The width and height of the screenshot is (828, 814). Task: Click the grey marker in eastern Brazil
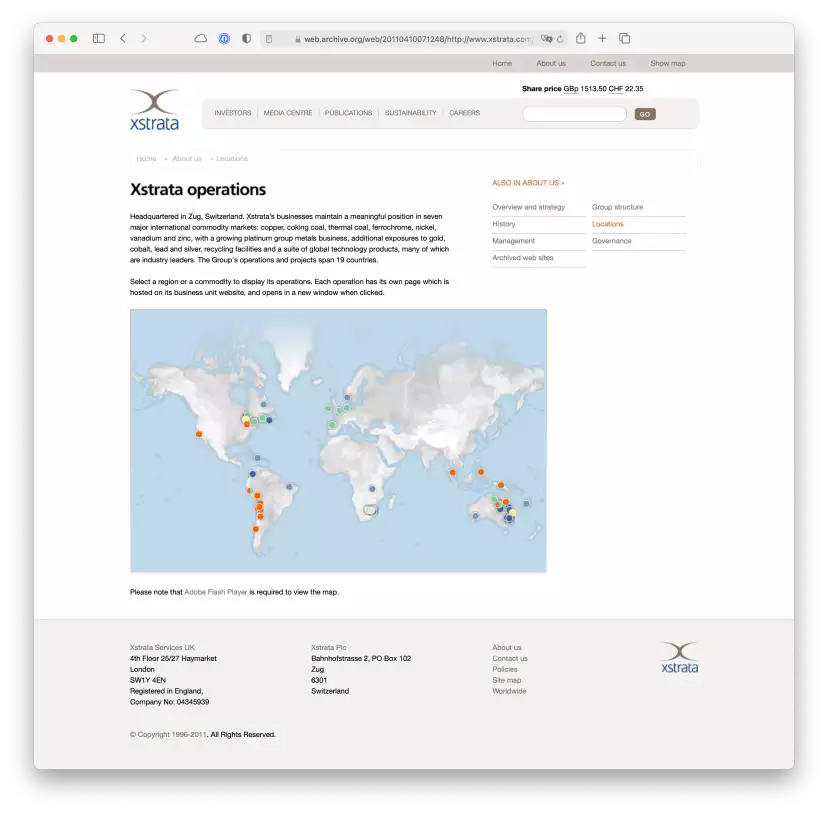[x=289, y=487]
